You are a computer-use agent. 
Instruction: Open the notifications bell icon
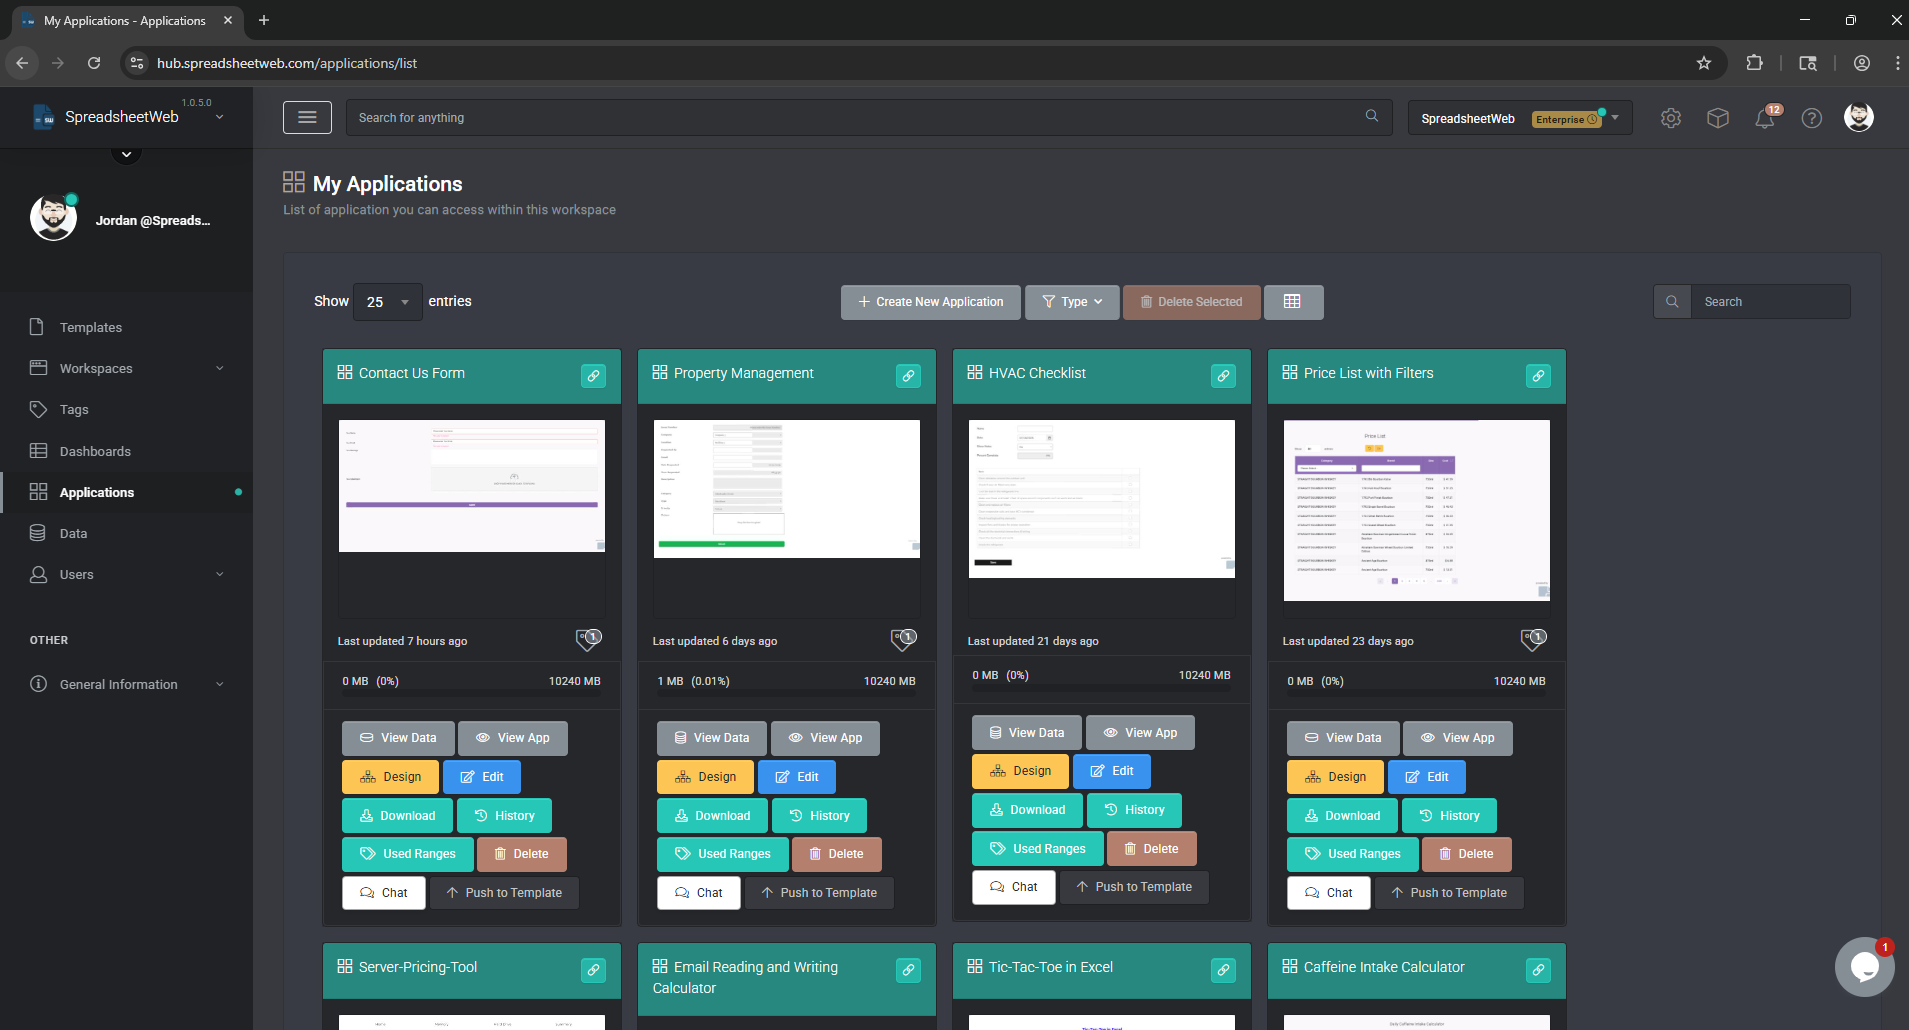tap(1764, 118)
